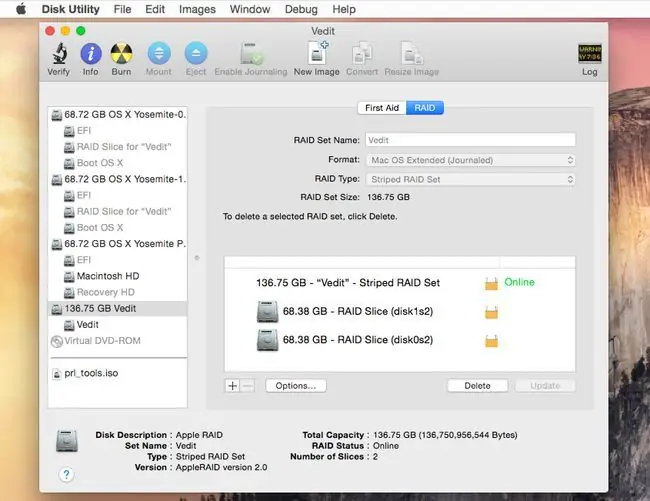The width and height of the screenshot is (650, 501).
Task: Open the Format dropdown
Action: coord(471,160)
